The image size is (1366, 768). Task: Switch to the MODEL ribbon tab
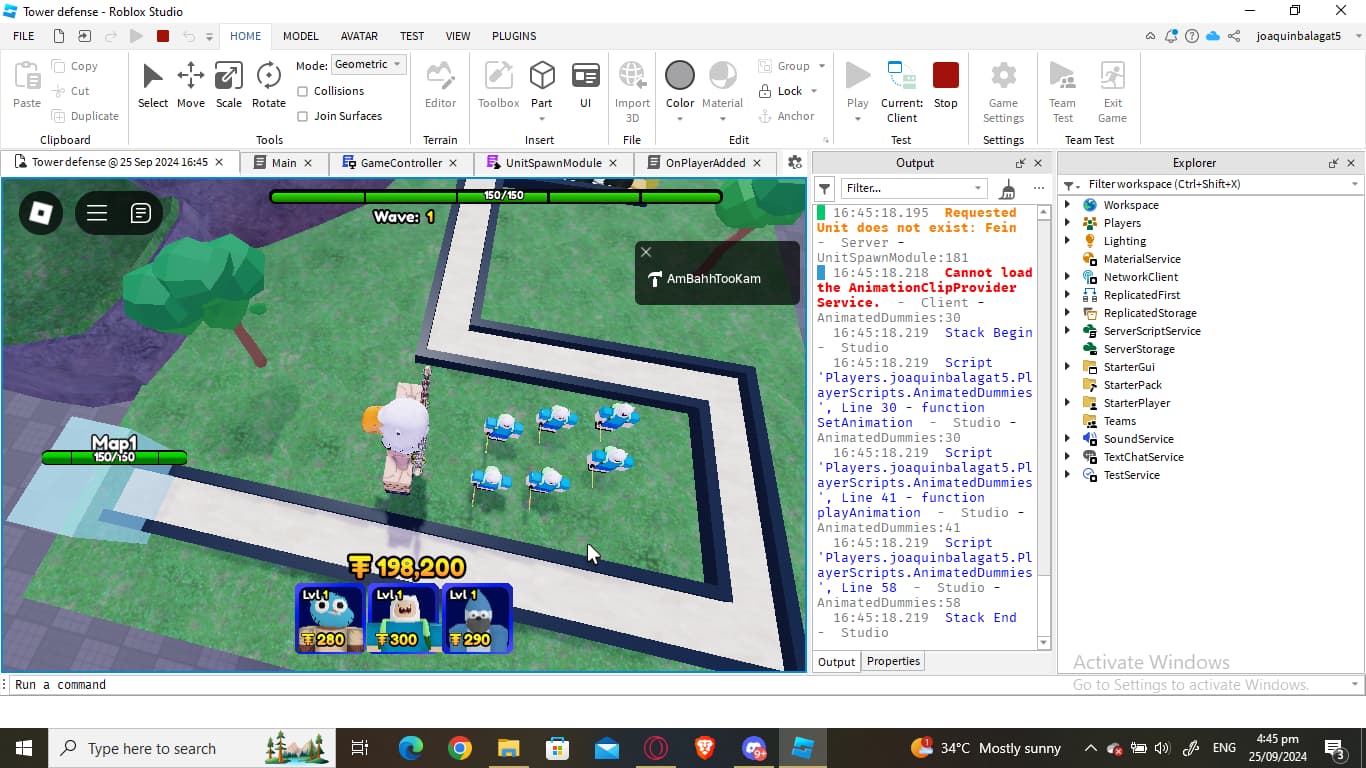[300, 36]
